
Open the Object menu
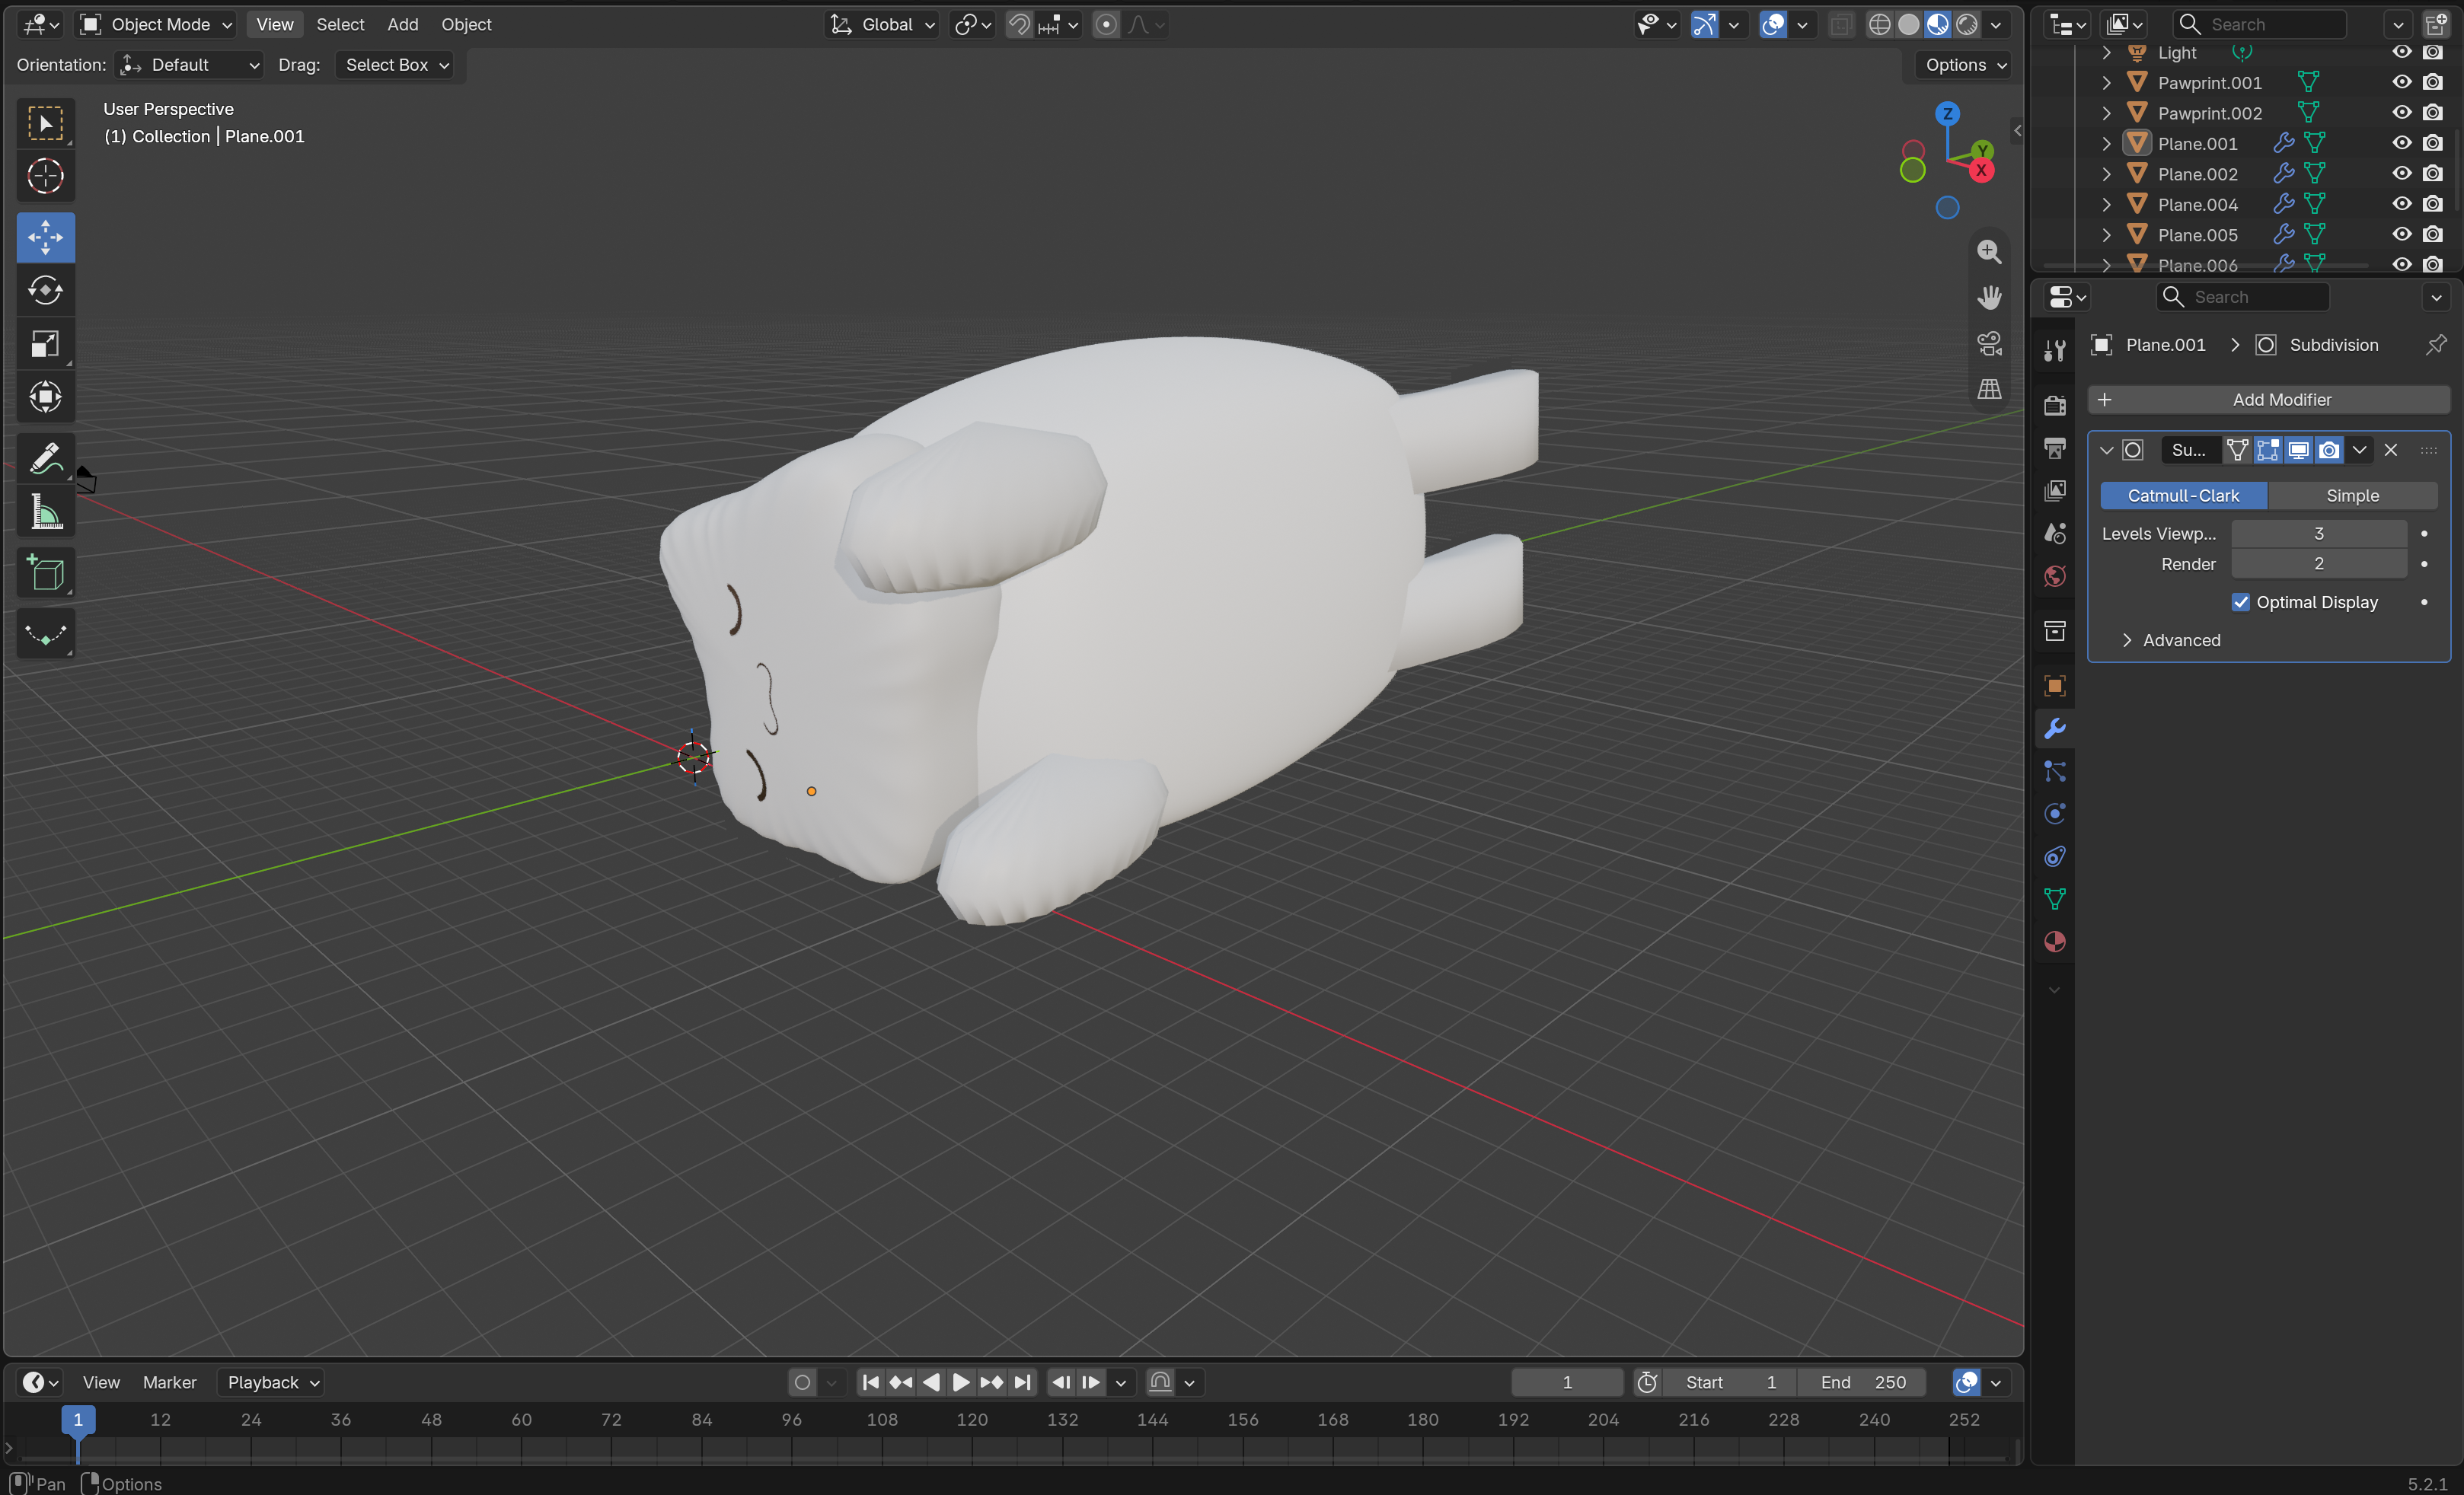466,25
